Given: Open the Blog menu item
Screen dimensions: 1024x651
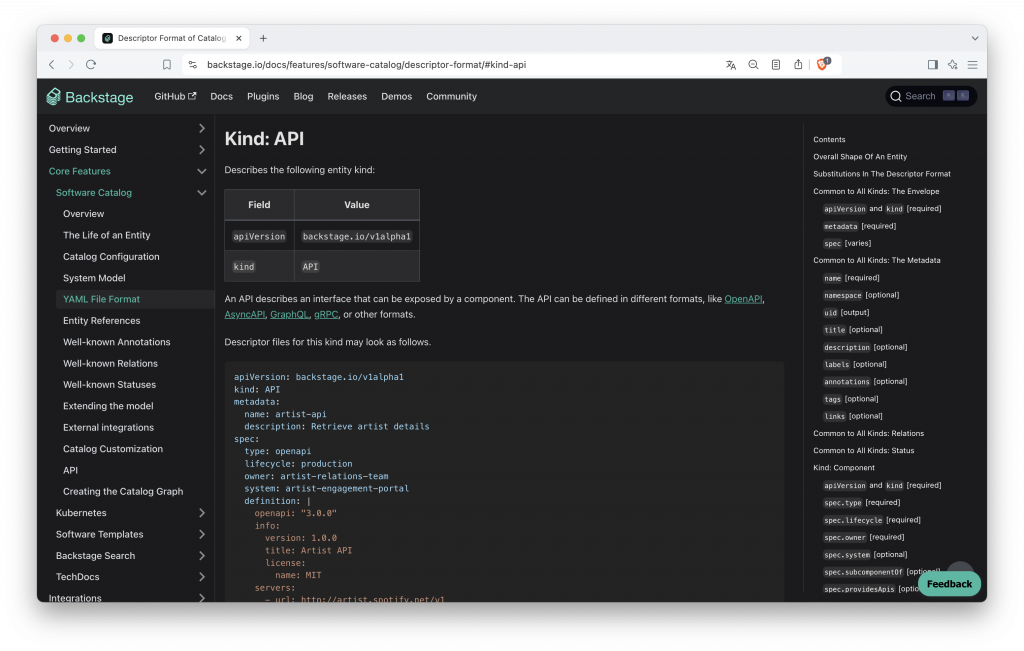Looking at the screenshot, I should (303, 96).
